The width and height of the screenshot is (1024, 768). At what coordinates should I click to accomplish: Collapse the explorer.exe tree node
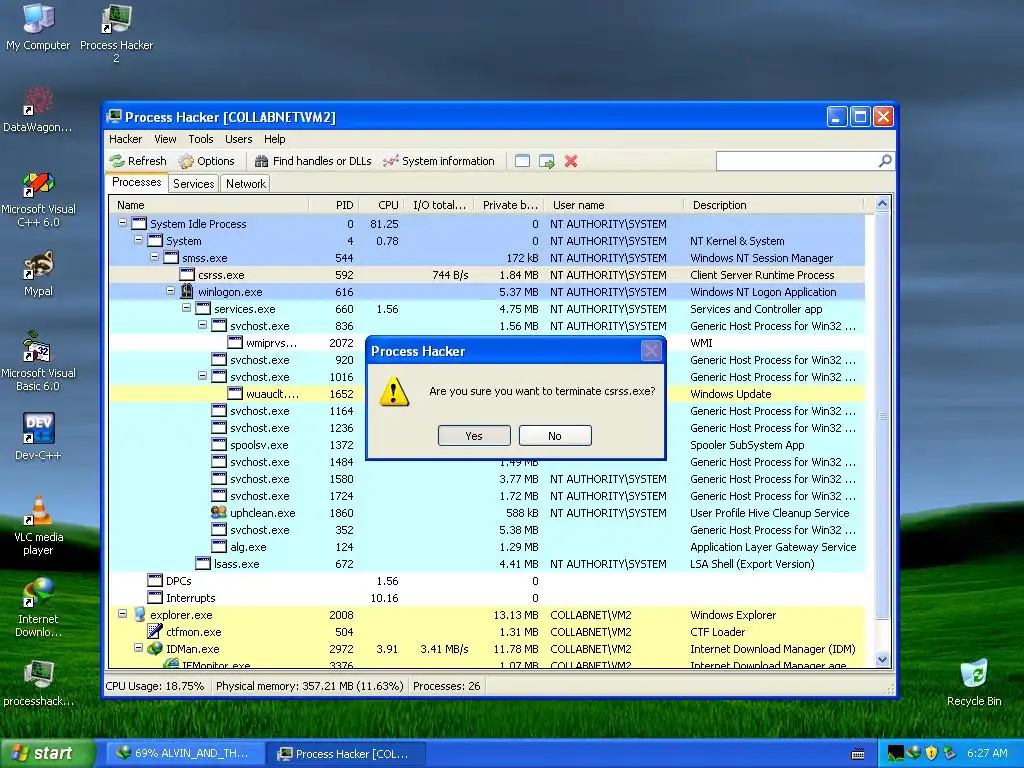click(x=122, y=614)
